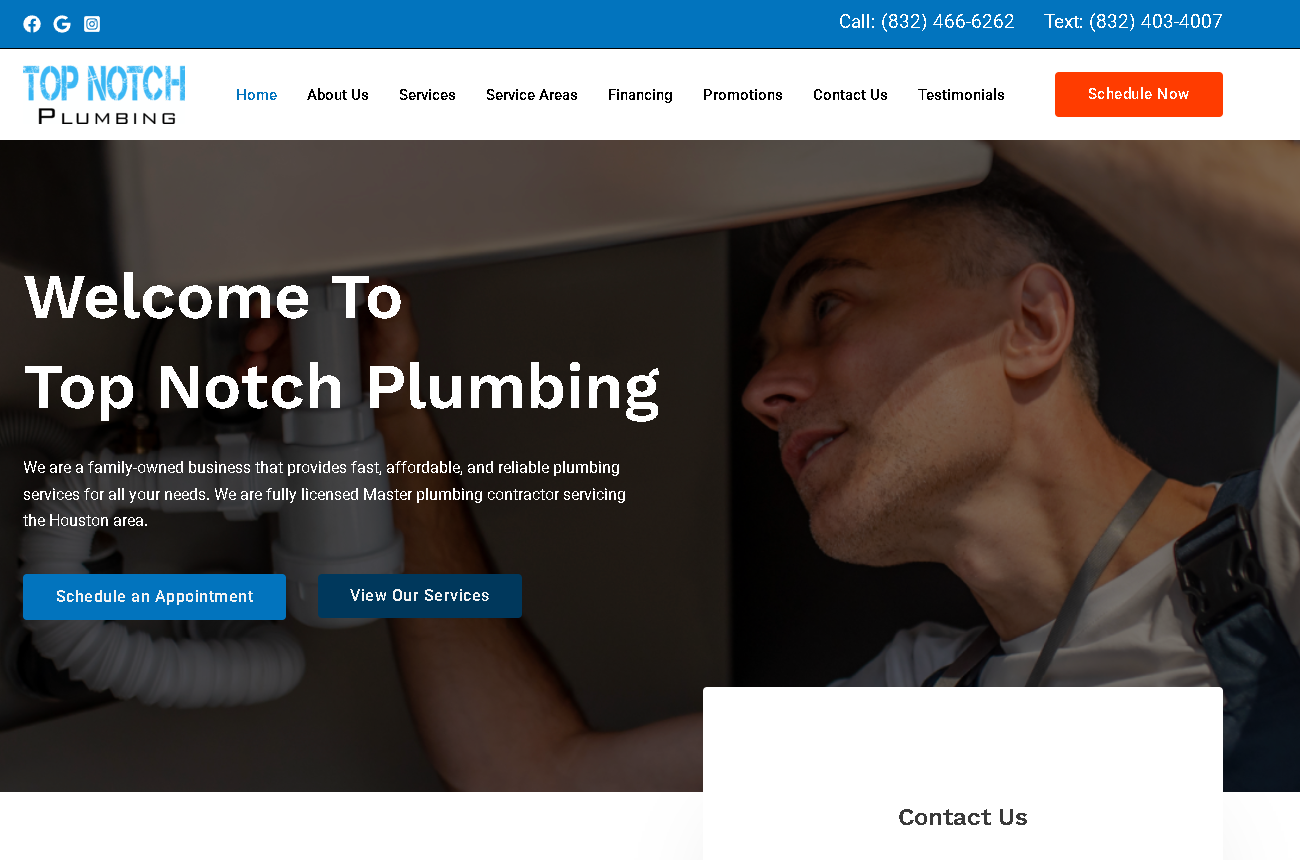Navigate to Contact Us in menu
Viewport: 1300px width, 860px height.
pos(850,95)
